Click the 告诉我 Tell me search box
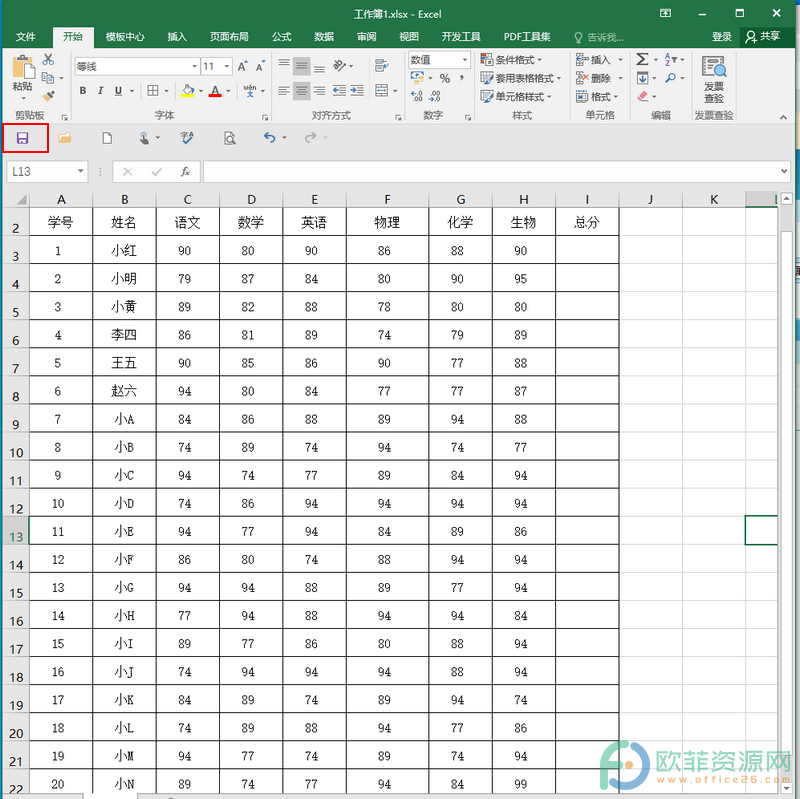 598,37
